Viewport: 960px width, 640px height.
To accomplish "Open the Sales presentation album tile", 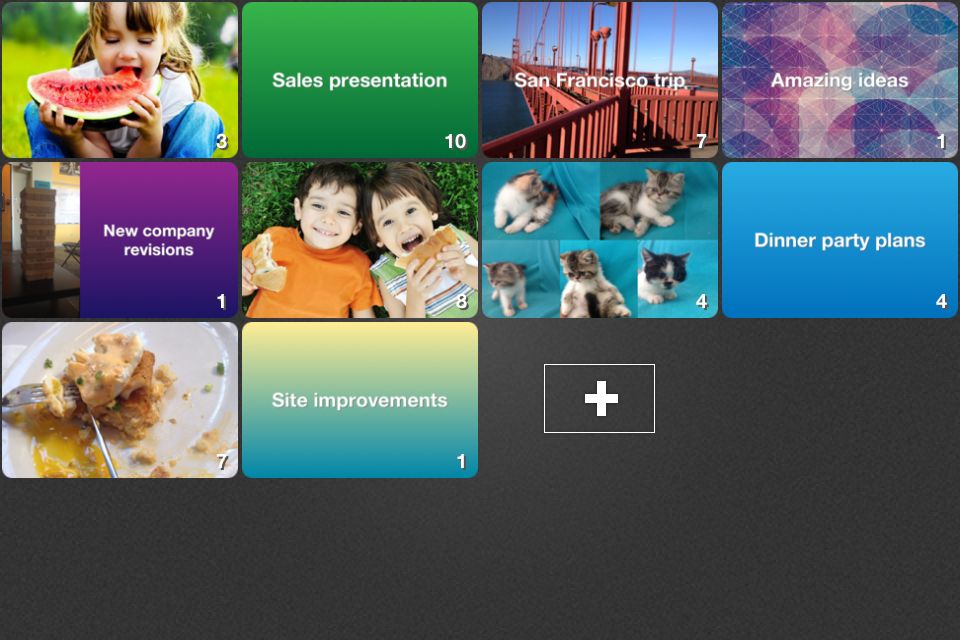I will 360,80.
